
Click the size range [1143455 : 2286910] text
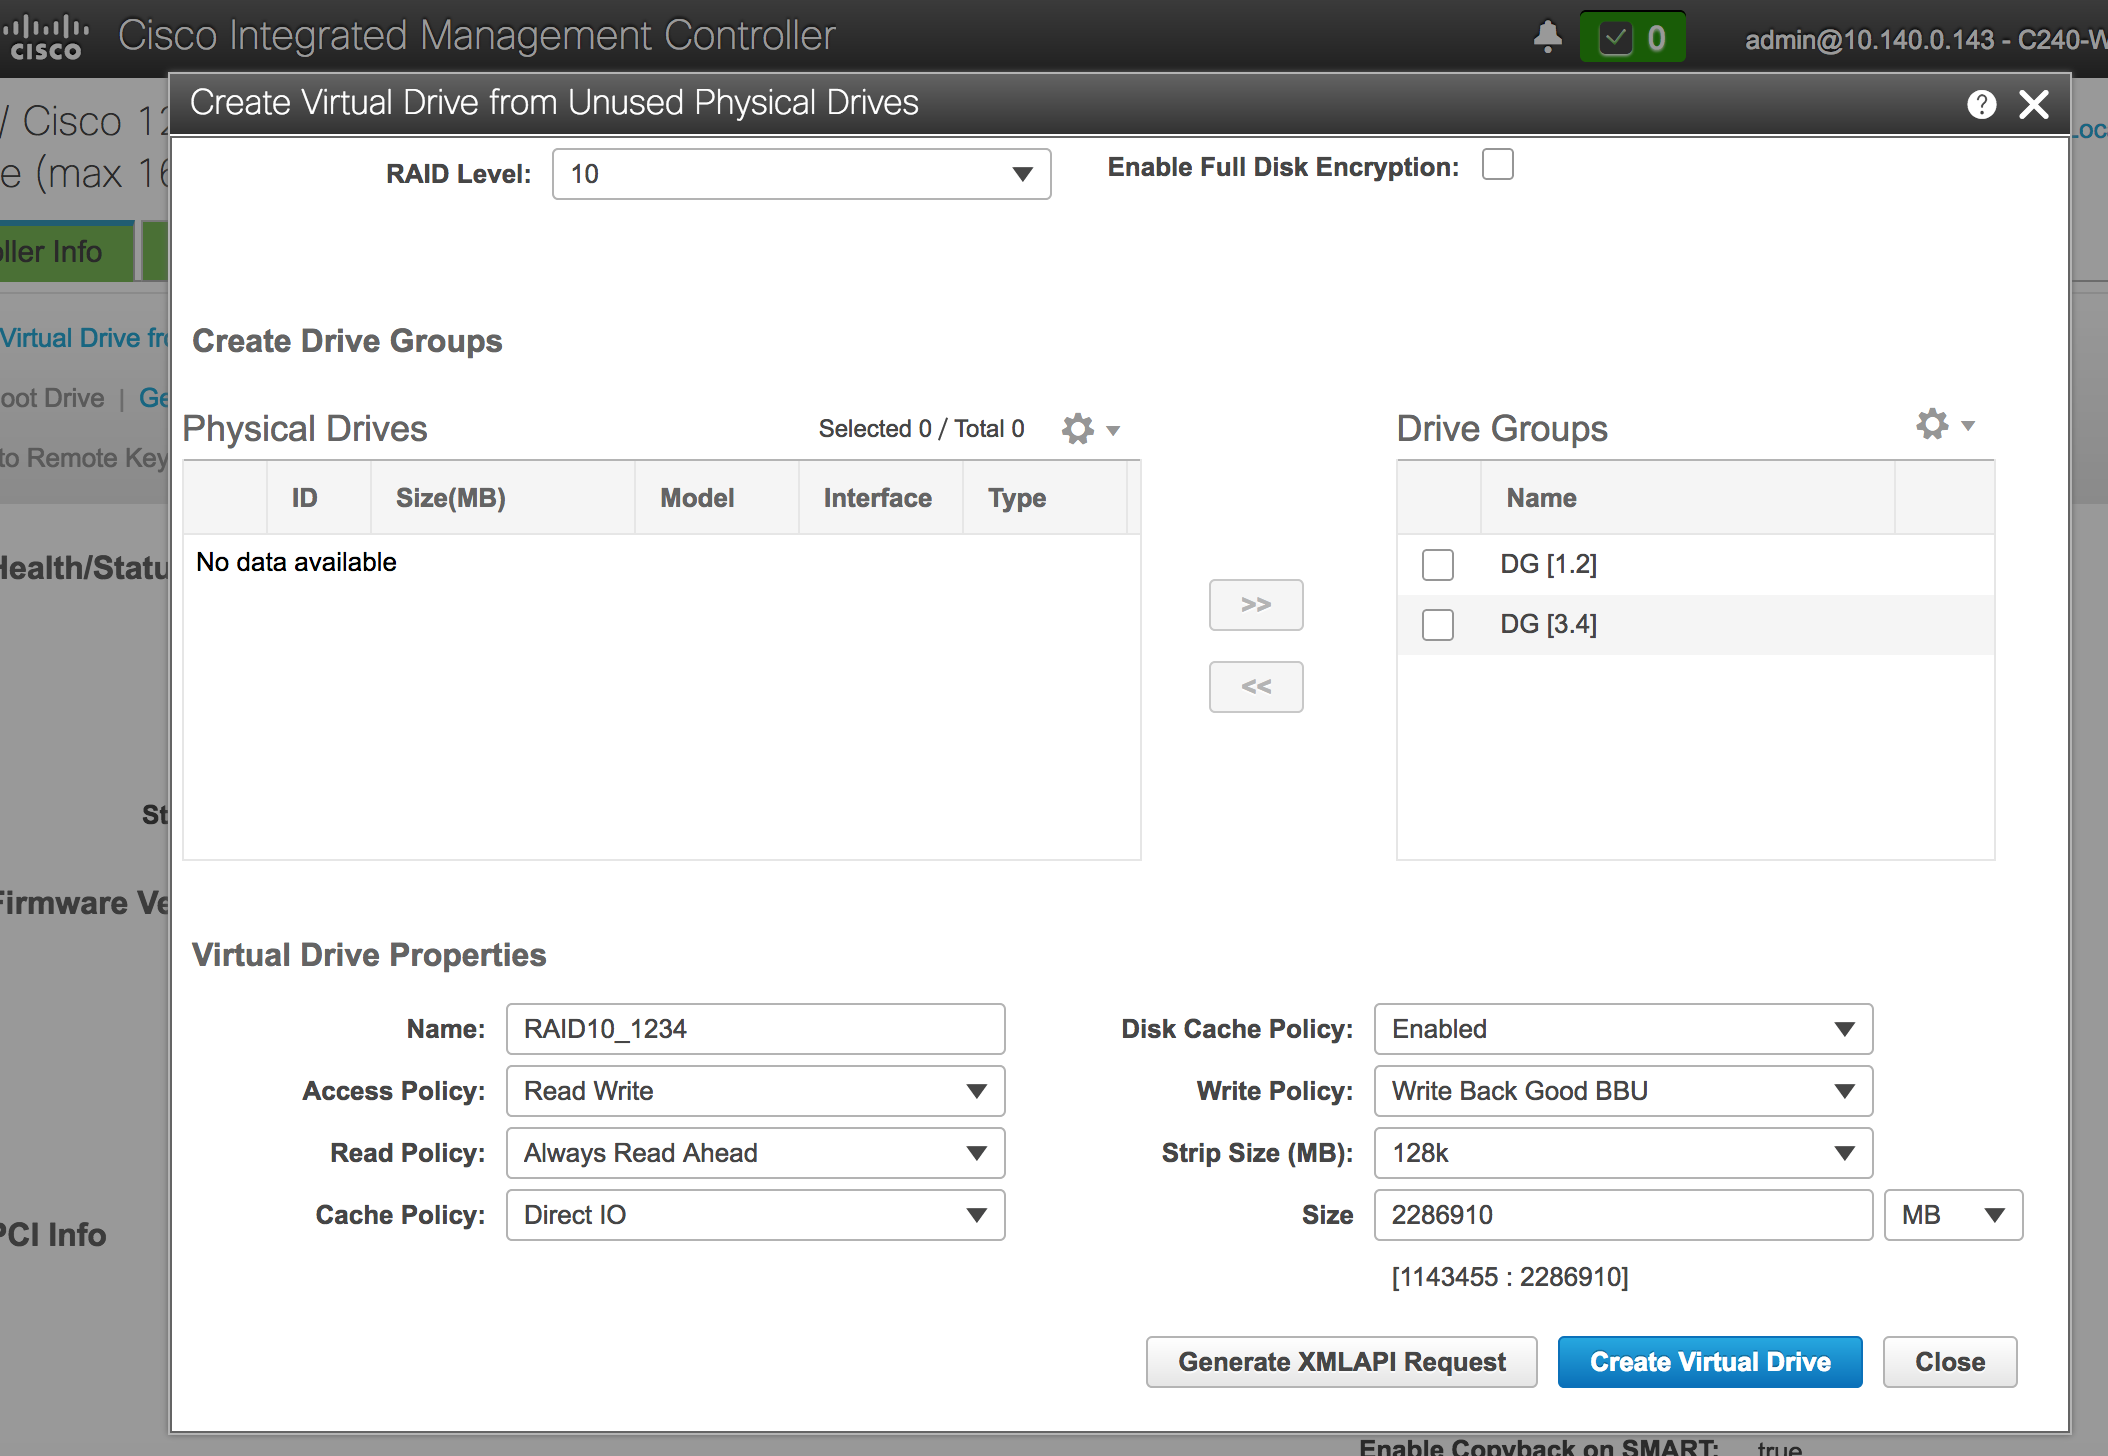tap(1510, 1277)
